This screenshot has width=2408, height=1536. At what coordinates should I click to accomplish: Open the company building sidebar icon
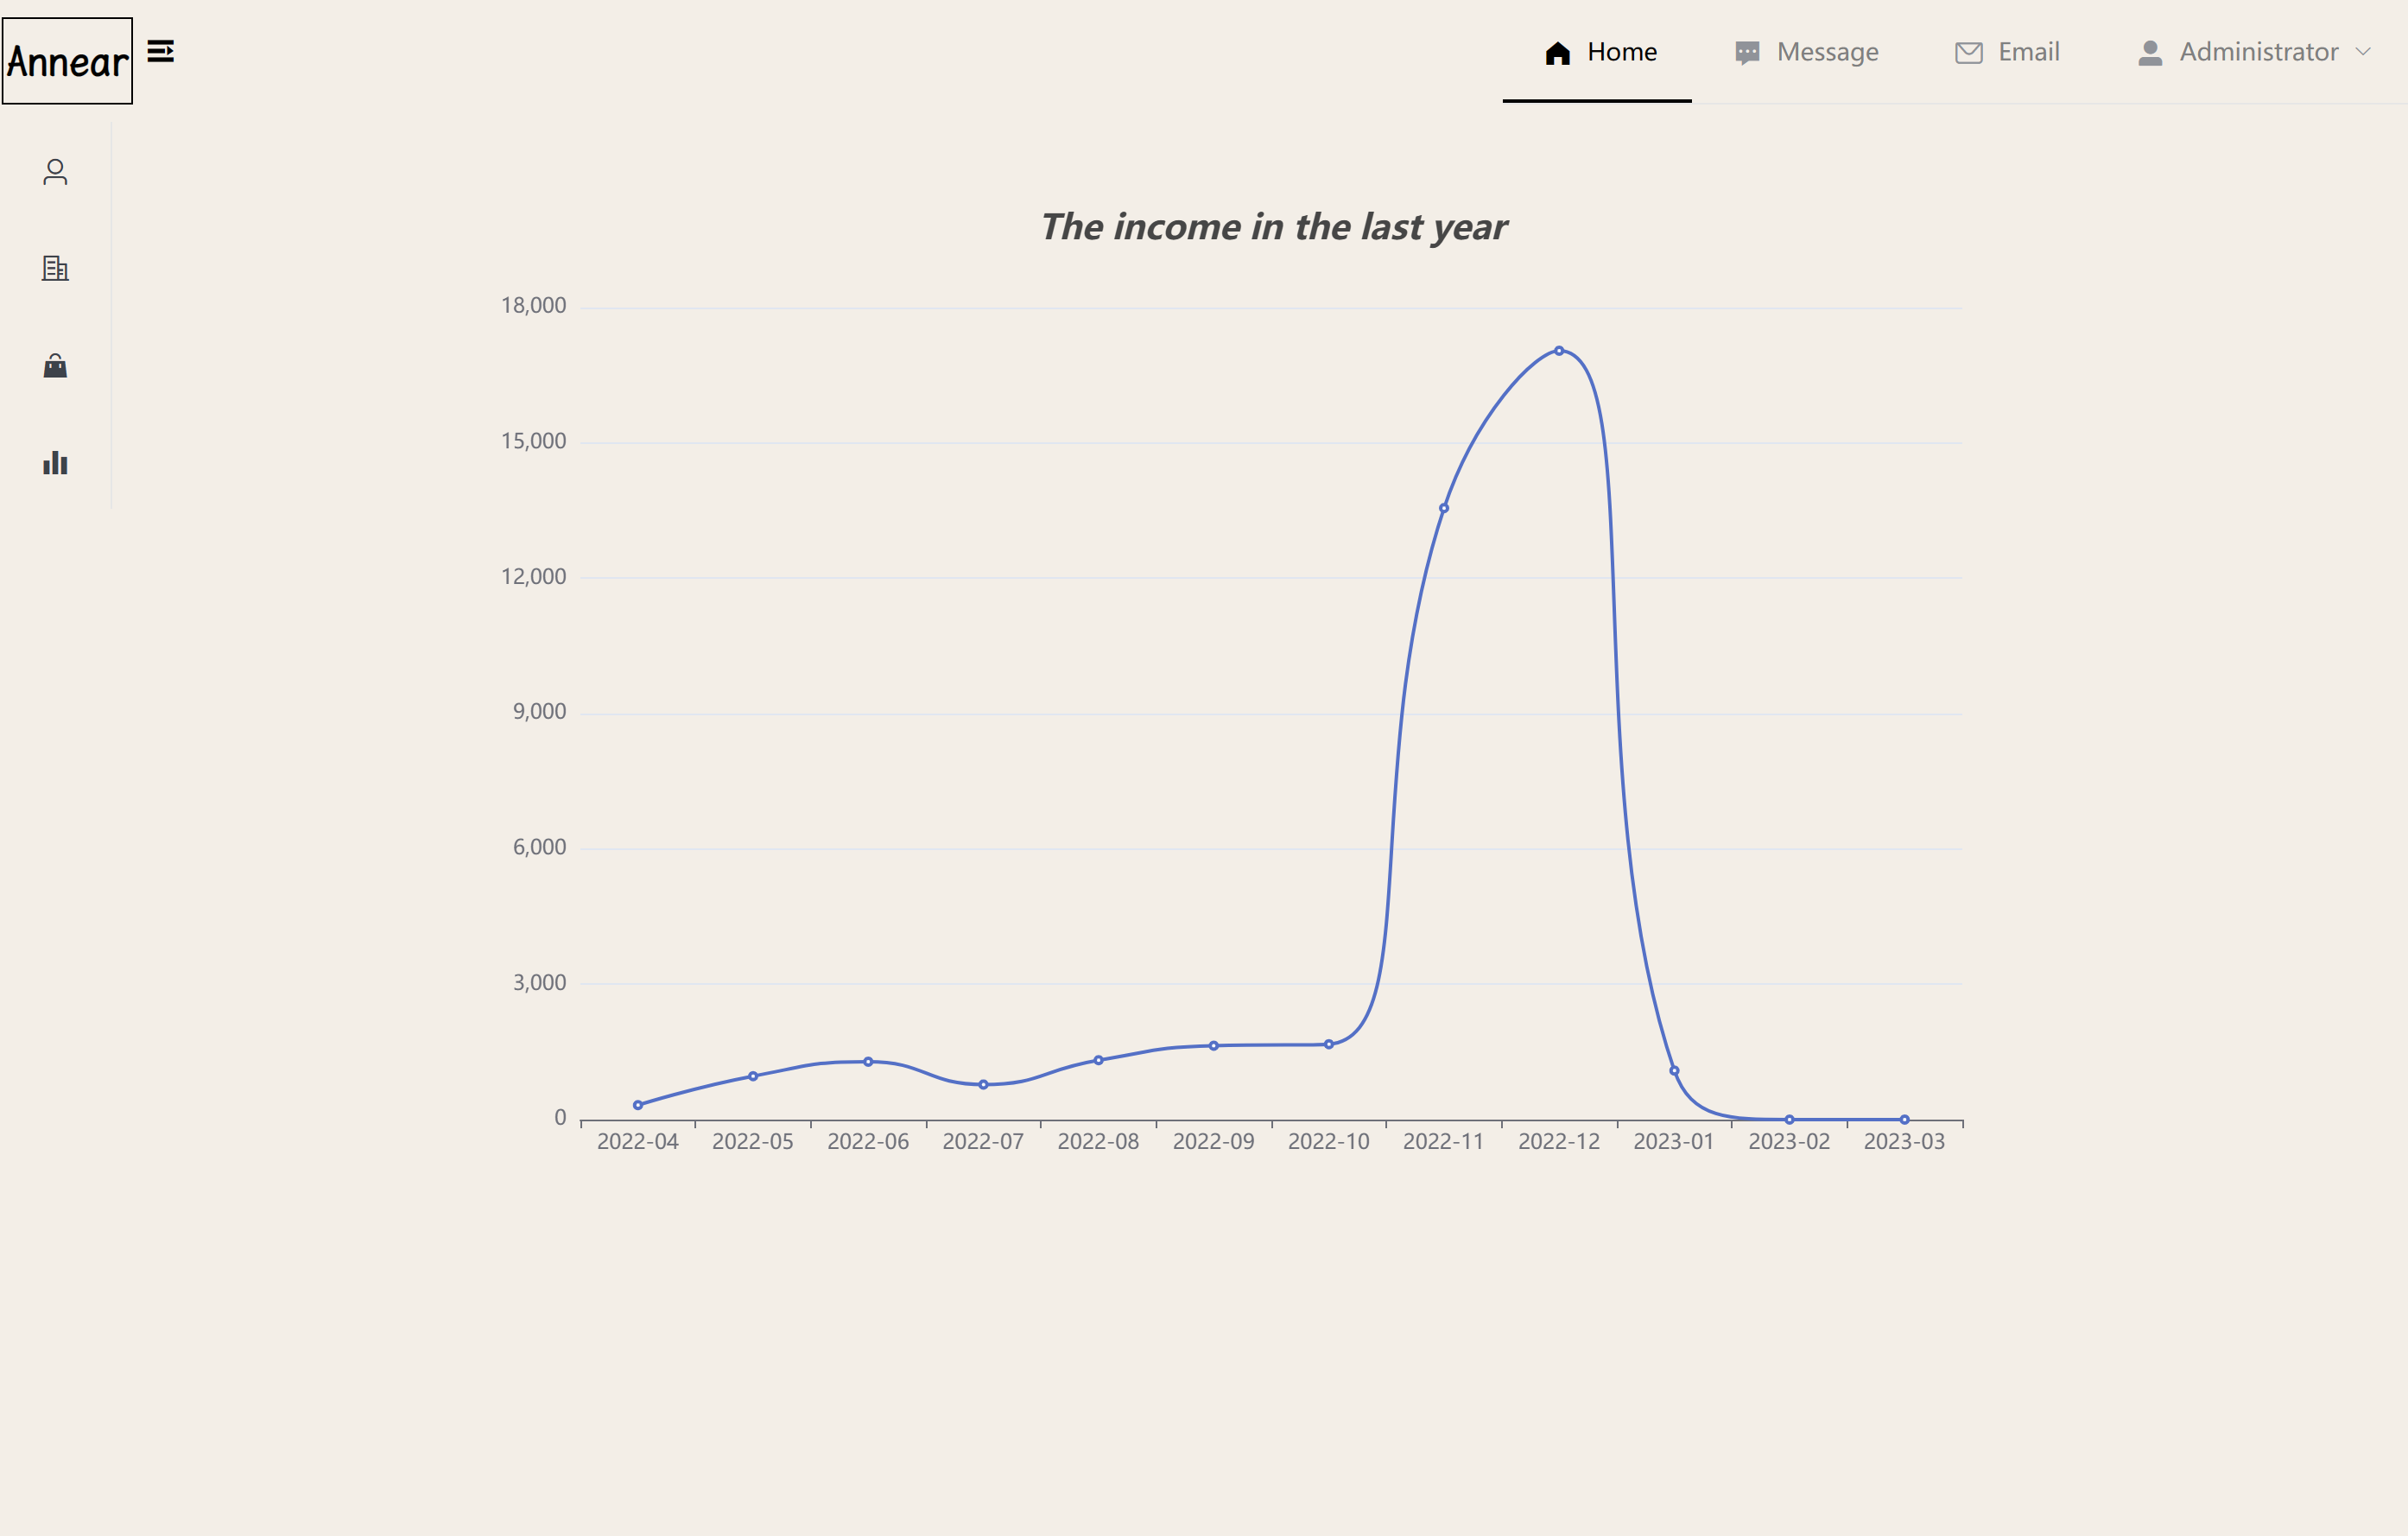click(x=55, y=268)
